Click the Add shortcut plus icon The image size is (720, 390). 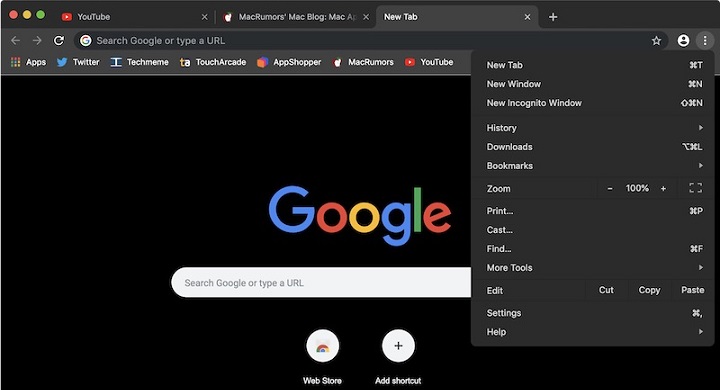[398, 346]
